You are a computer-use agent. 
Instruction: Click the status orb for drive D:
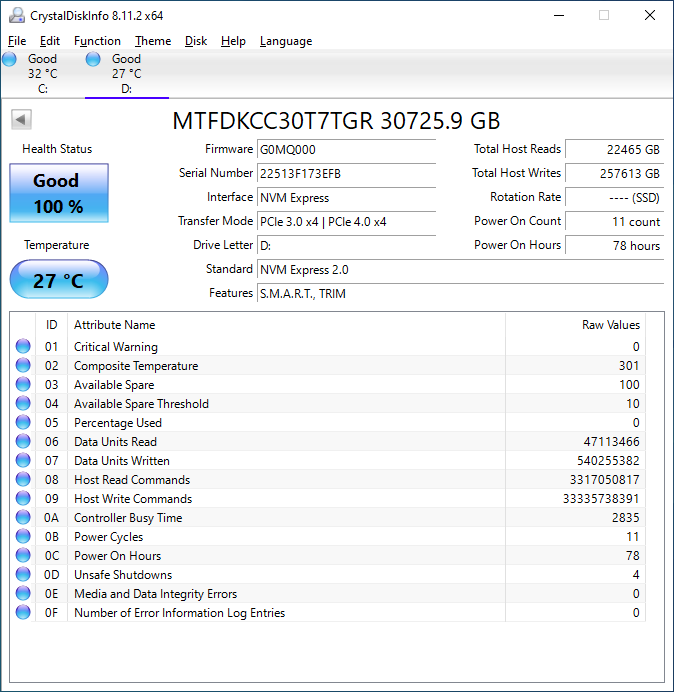point(94,60)
